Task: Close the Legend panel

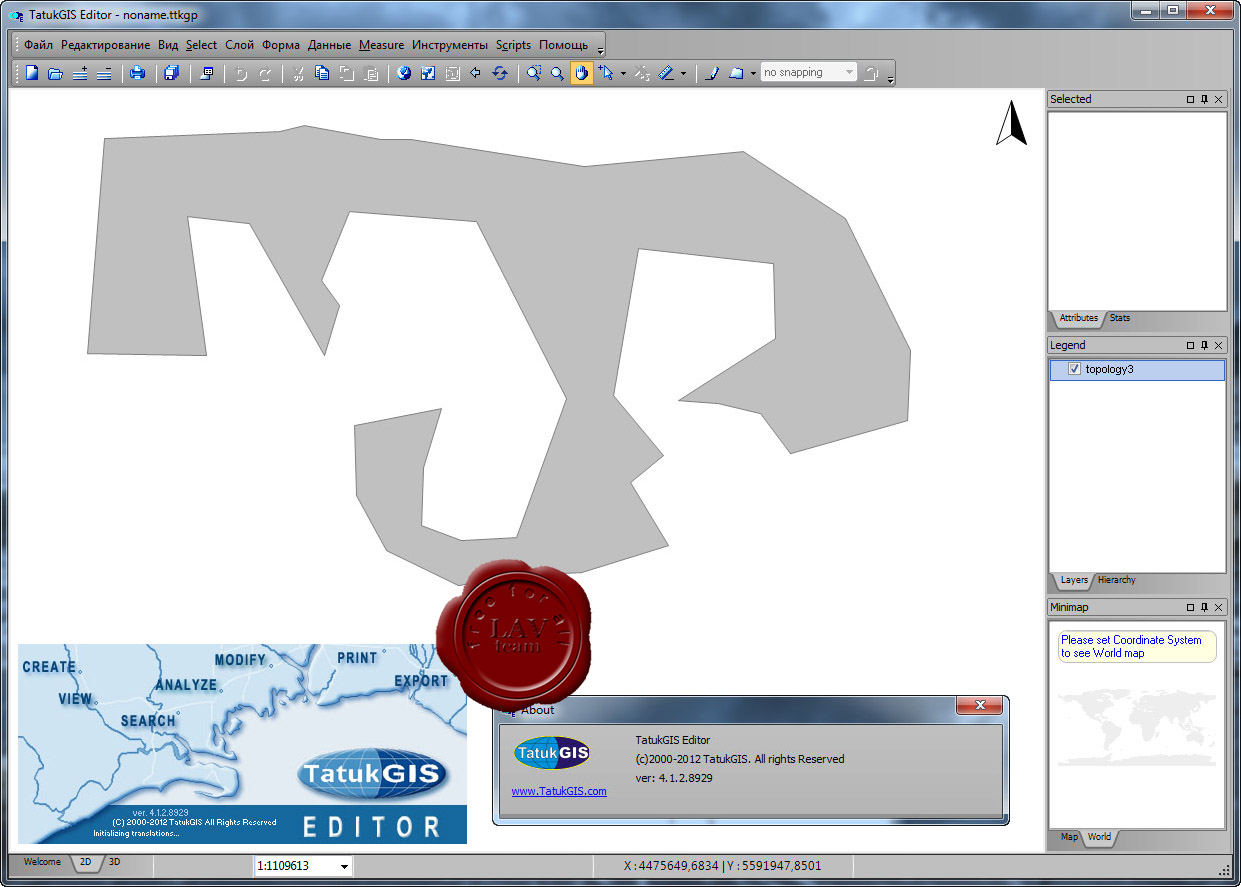Action: tap(1218, 345)
